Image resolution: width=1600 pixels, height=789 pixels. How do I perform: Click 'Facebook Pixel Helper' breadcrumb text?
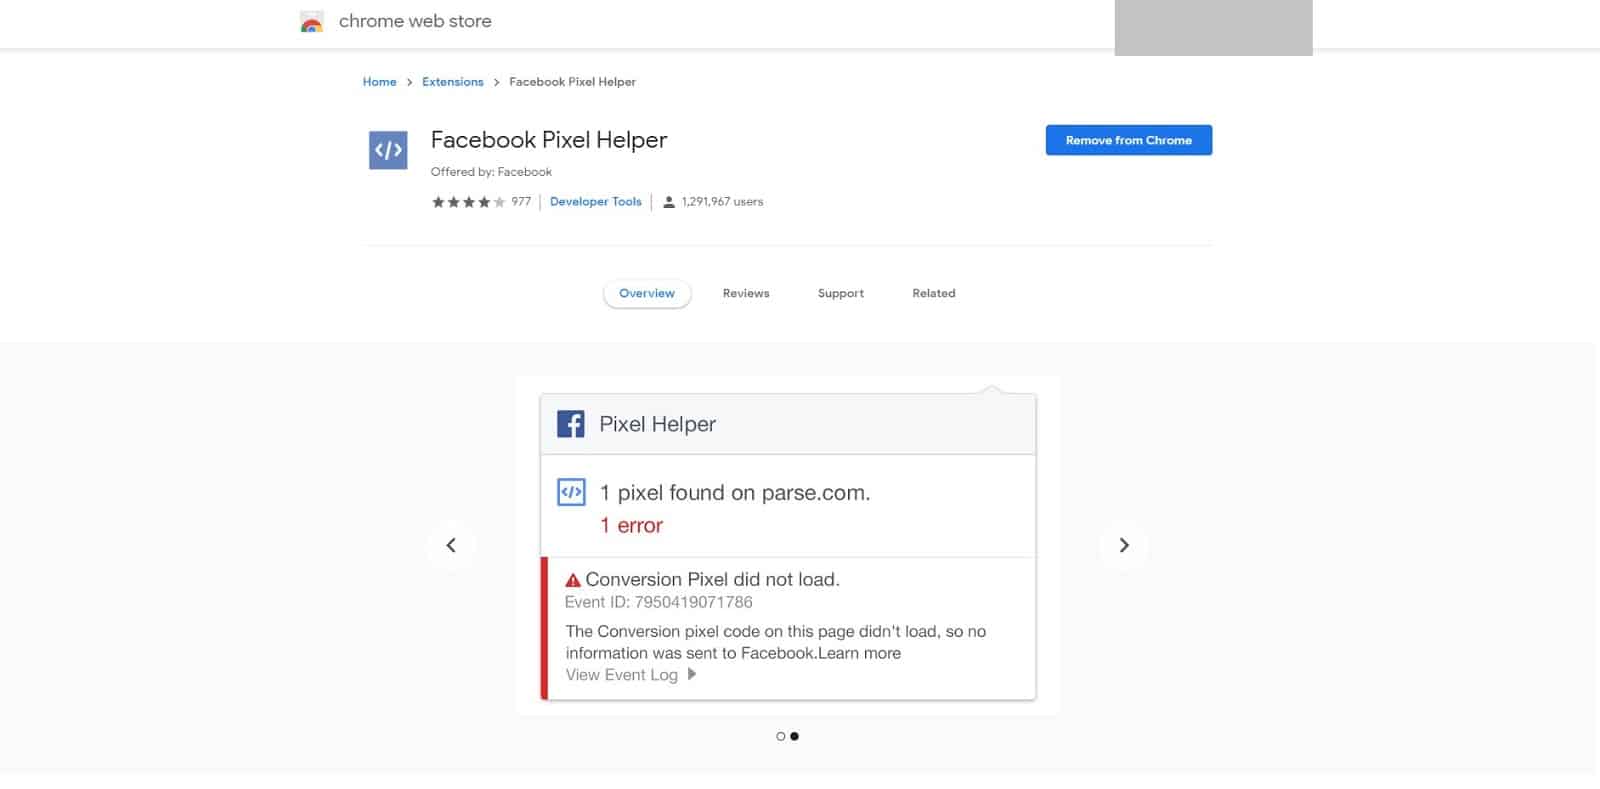click(572, 82)
